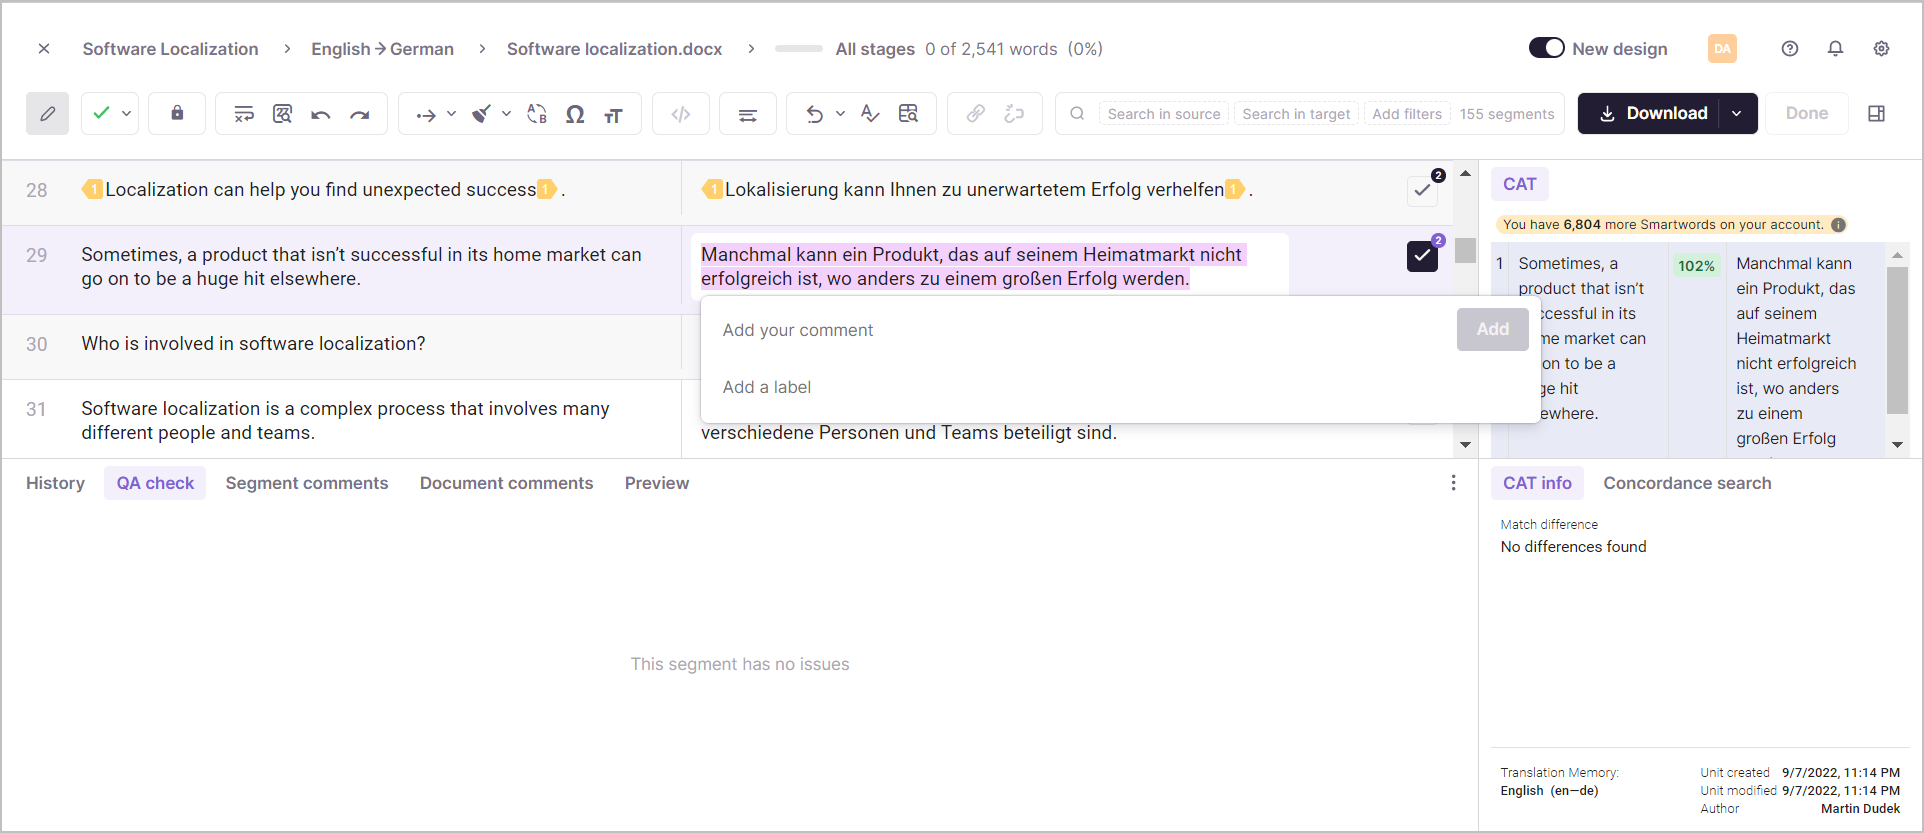
Task: Undo the last edit
Action: pos(321,115)
